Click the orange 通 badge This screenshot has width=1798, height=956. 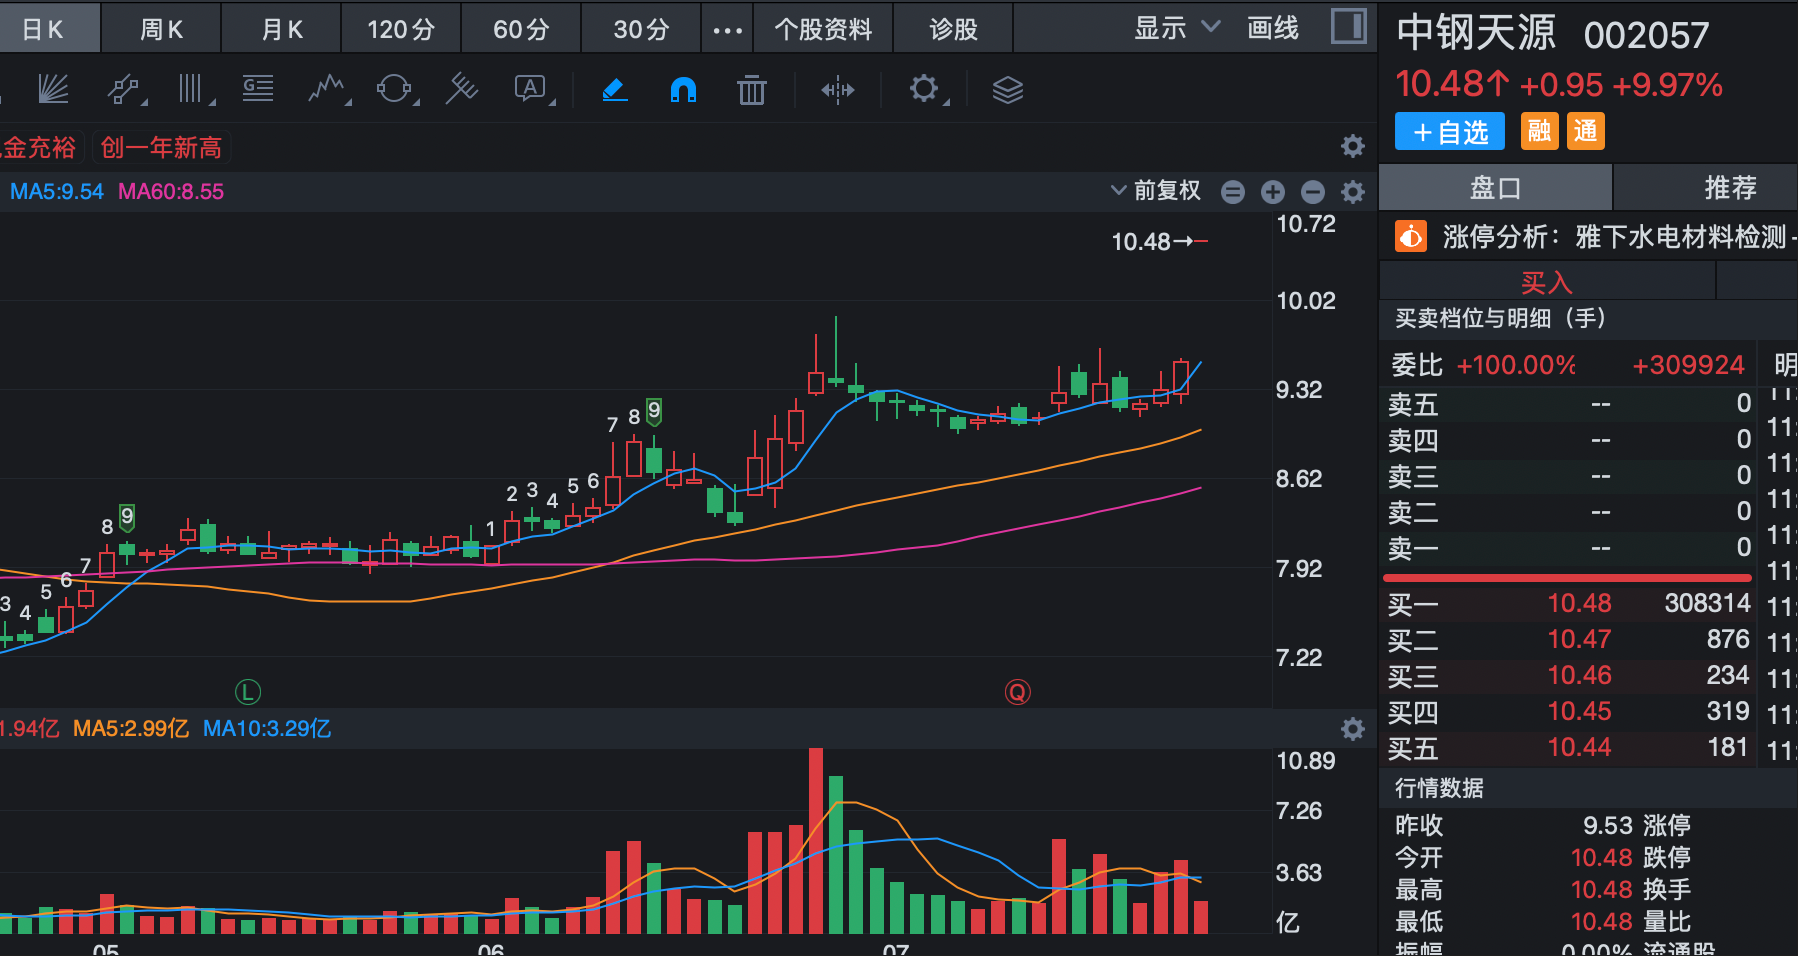(x=1586, y=131)
